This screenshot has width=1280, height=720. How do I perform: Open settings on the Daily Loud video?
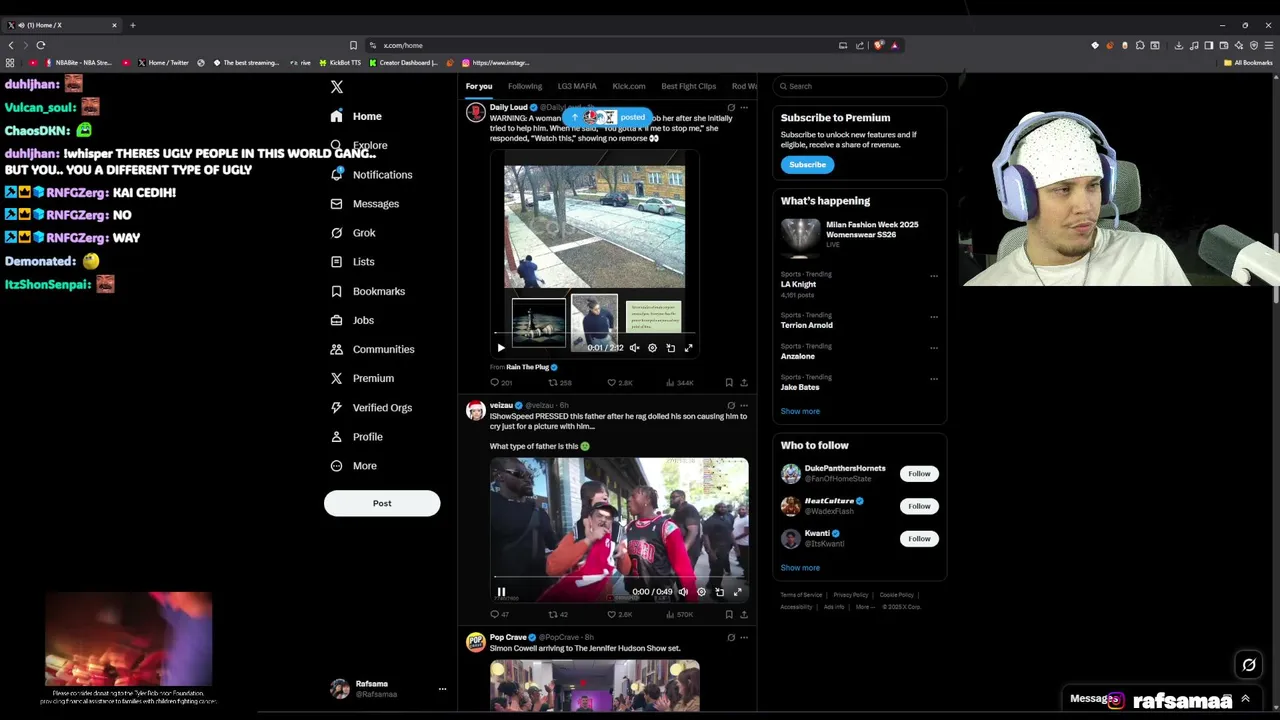[x=652, y=348]
